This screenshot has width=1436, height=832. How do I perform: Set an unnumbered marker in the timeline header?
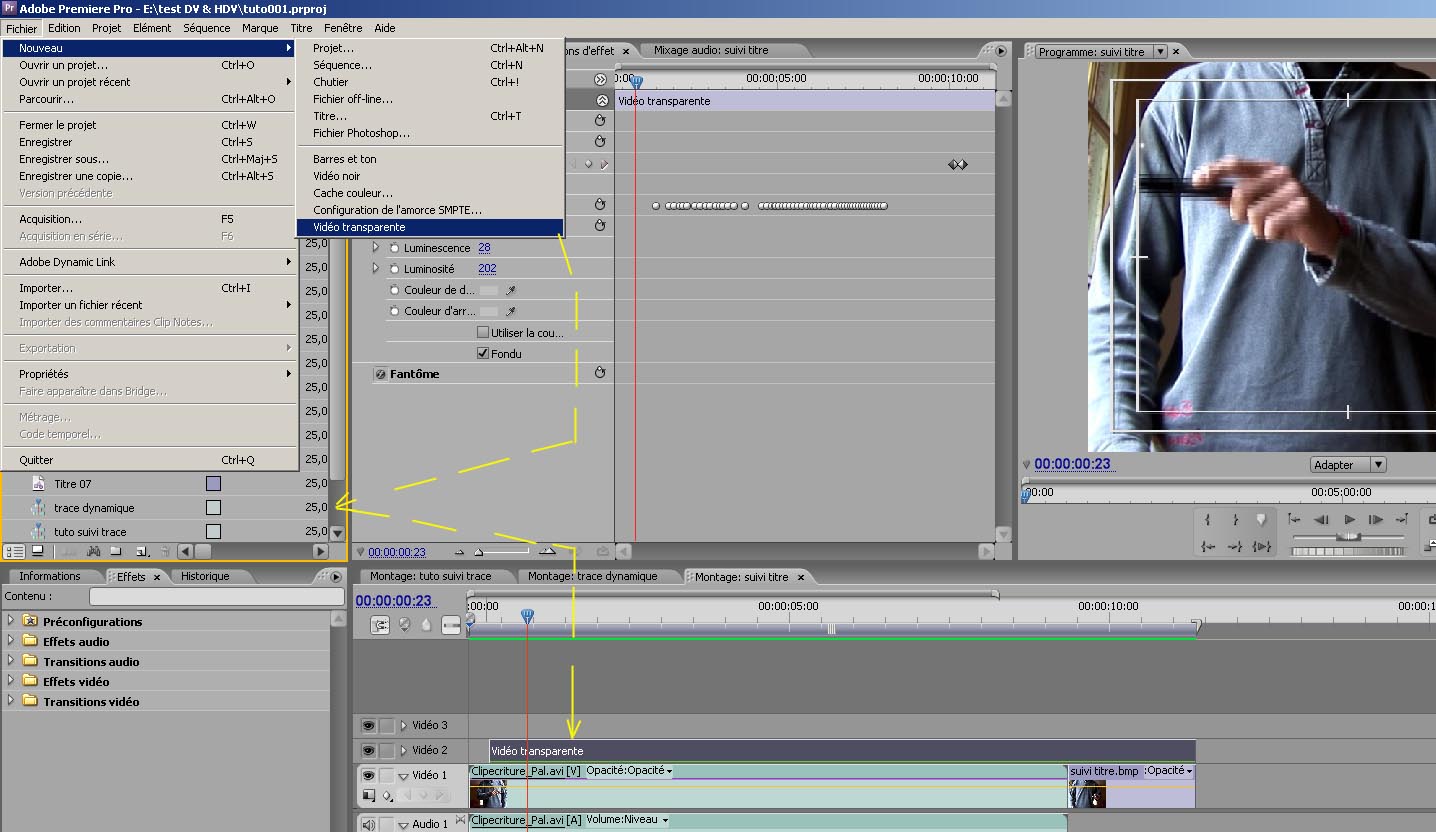pyautogui.click(x=427, y=625)
